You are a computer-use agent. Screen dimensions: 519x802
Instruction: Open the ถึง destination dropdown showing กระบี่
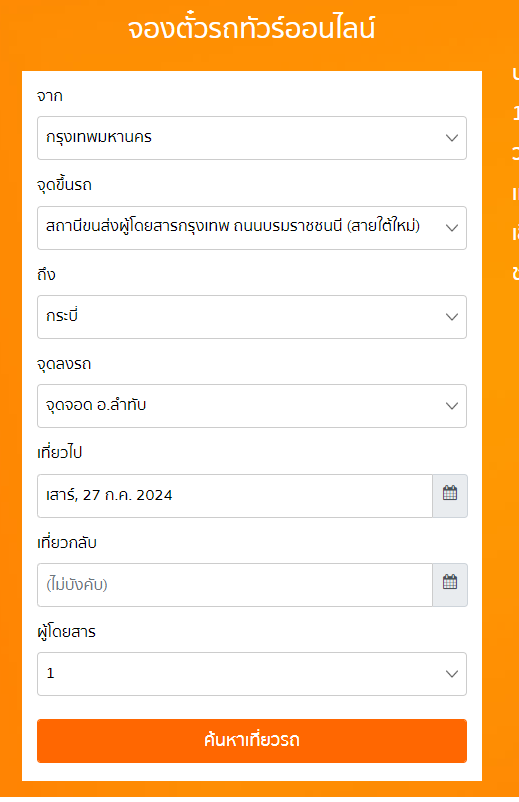coord(252,317)
